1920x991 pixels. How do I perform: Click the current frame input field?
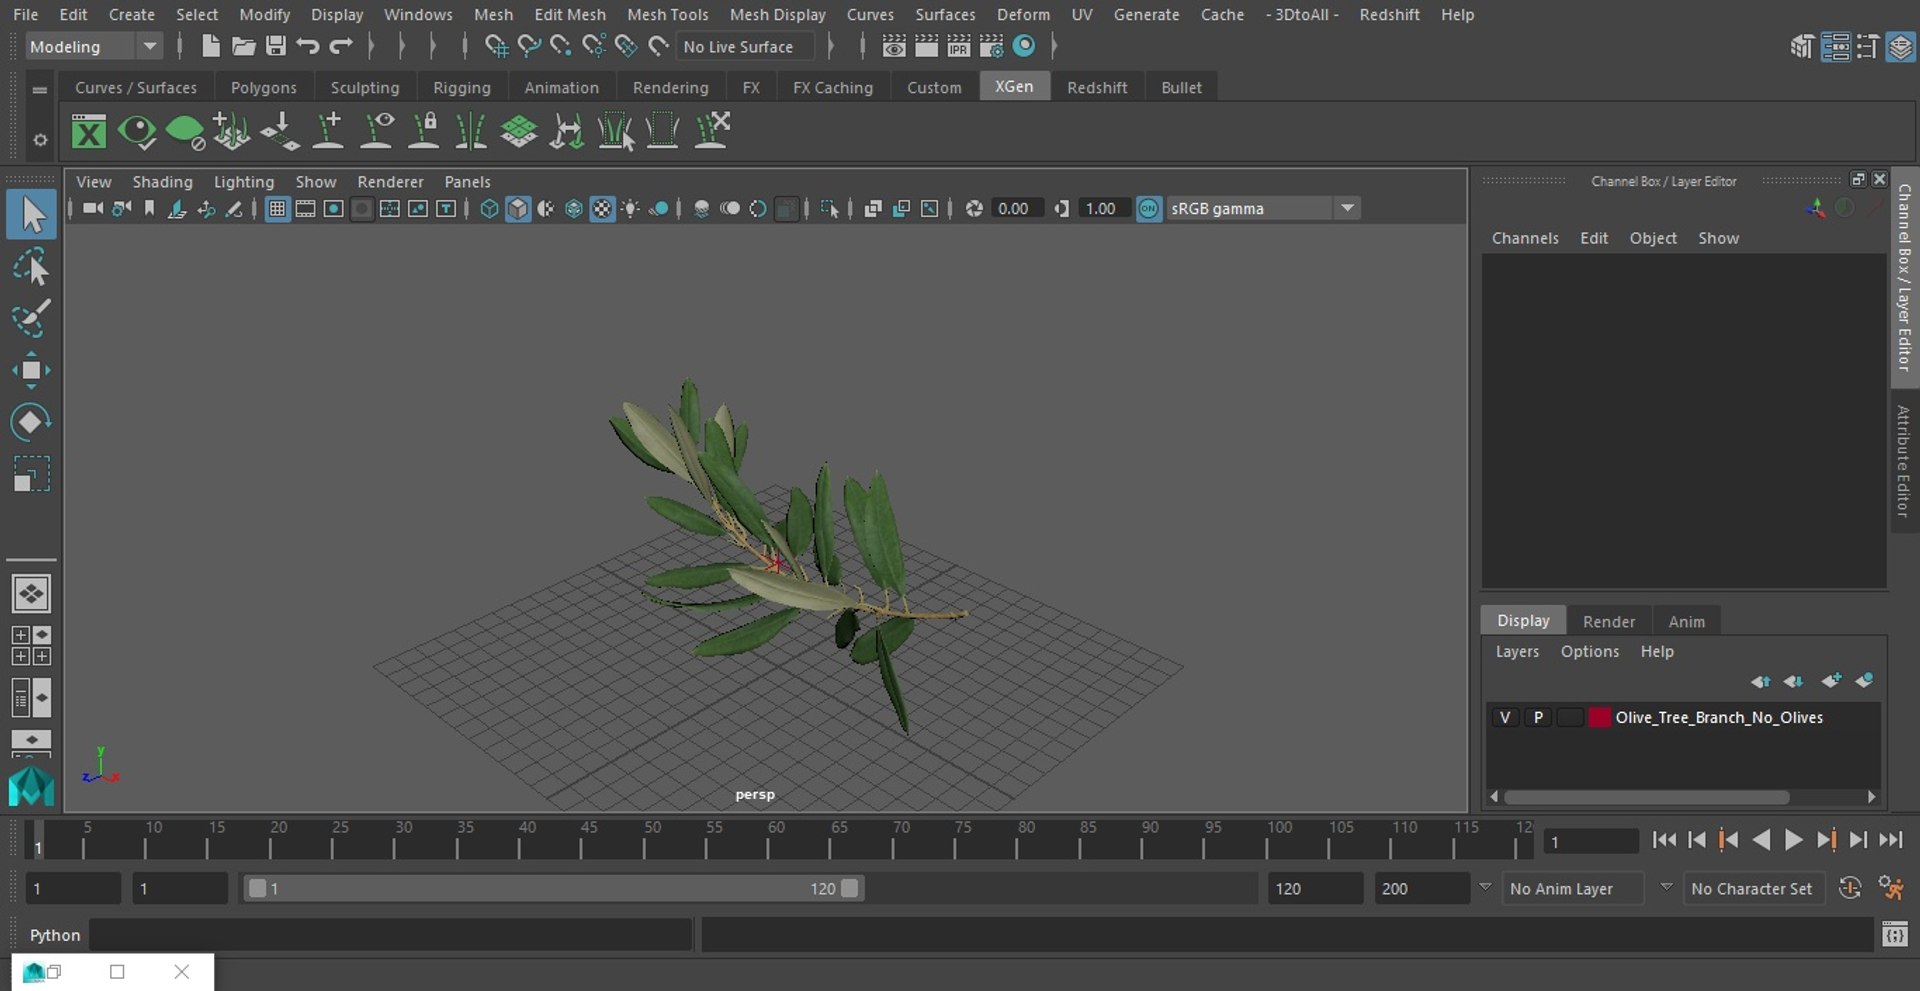1590,842
